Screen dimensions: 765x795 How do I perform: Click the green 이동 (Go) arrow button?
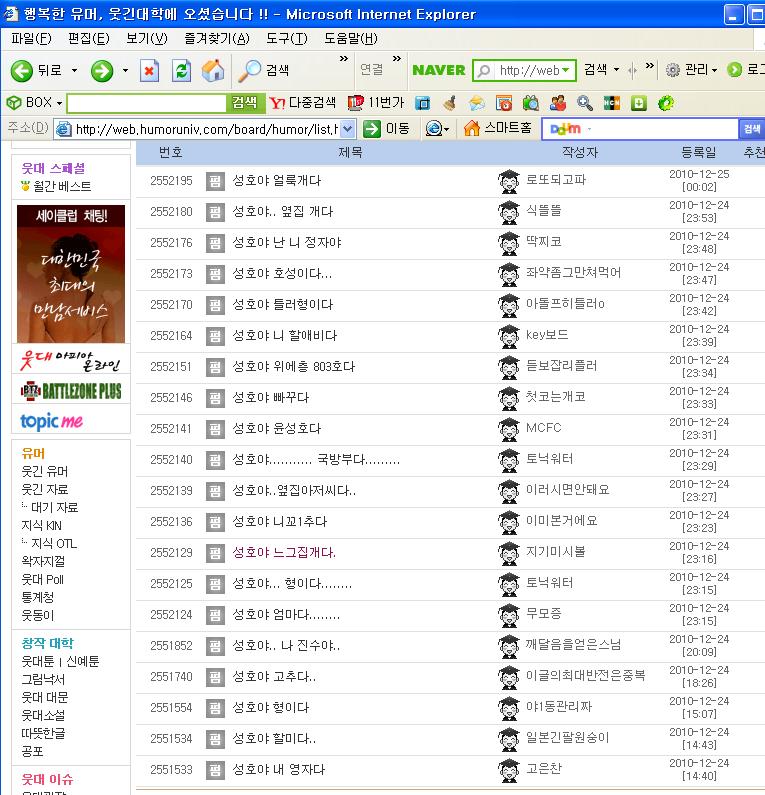tap(372, 128)
